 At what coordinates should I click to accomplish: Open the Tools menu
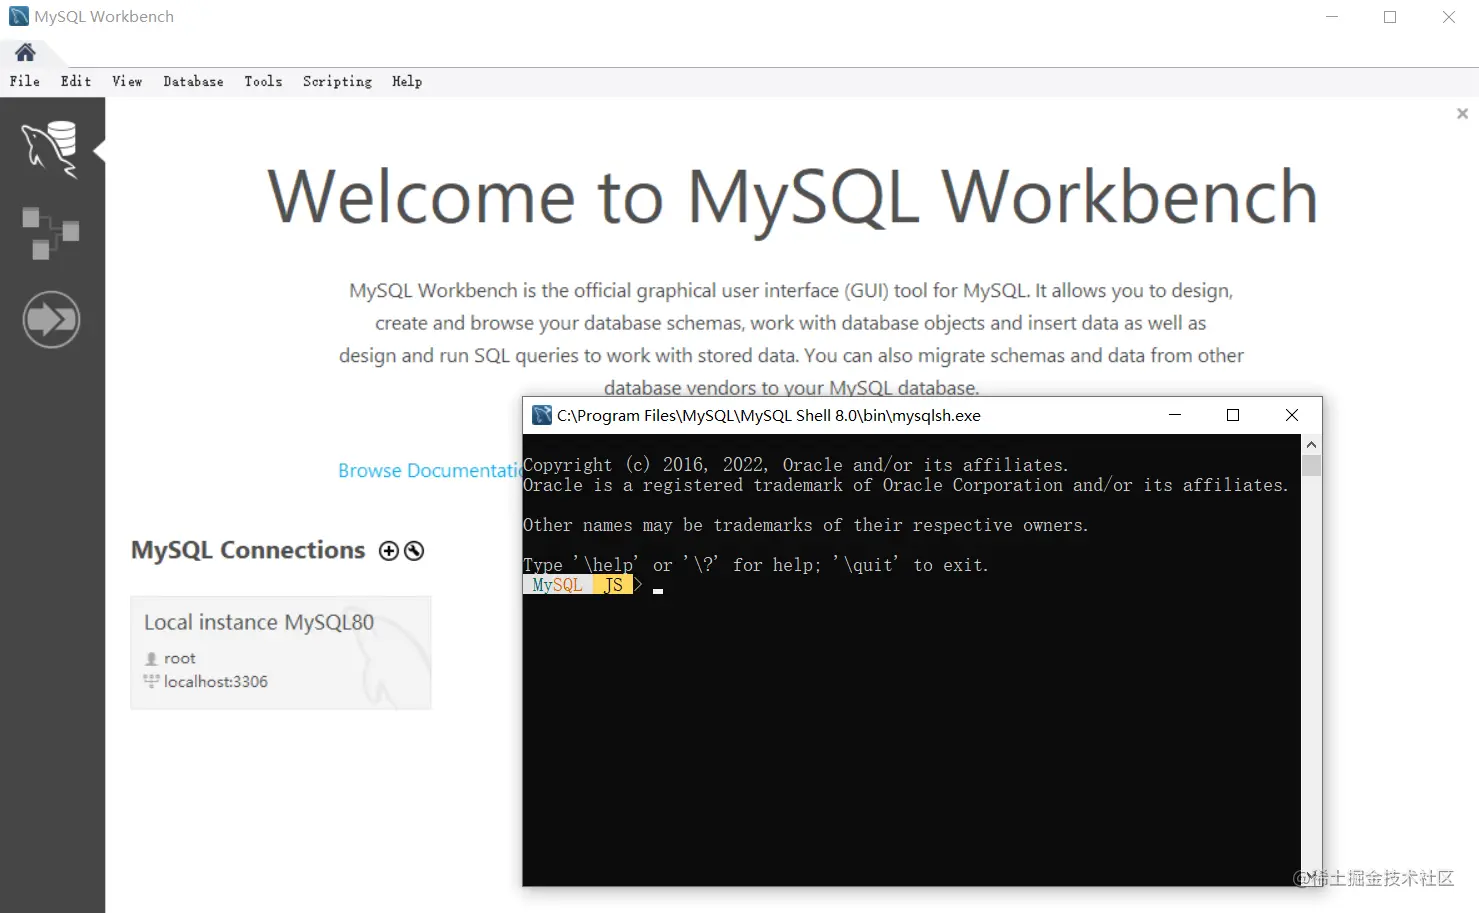tap(263, 82)
